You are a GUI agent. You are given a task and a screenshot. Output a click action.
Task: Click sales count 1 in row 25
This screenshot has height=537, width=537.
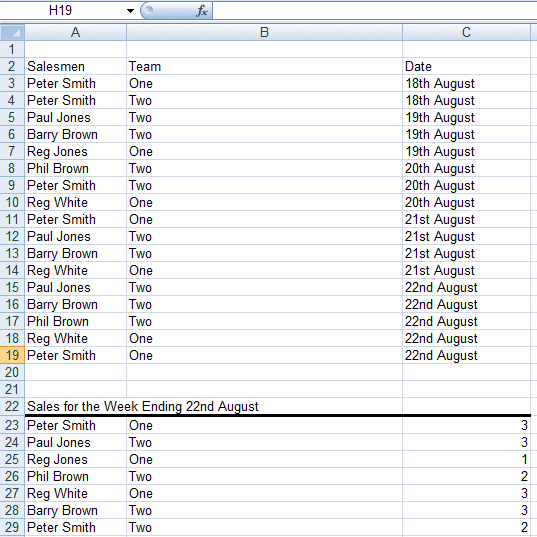[x=466, y=459]
